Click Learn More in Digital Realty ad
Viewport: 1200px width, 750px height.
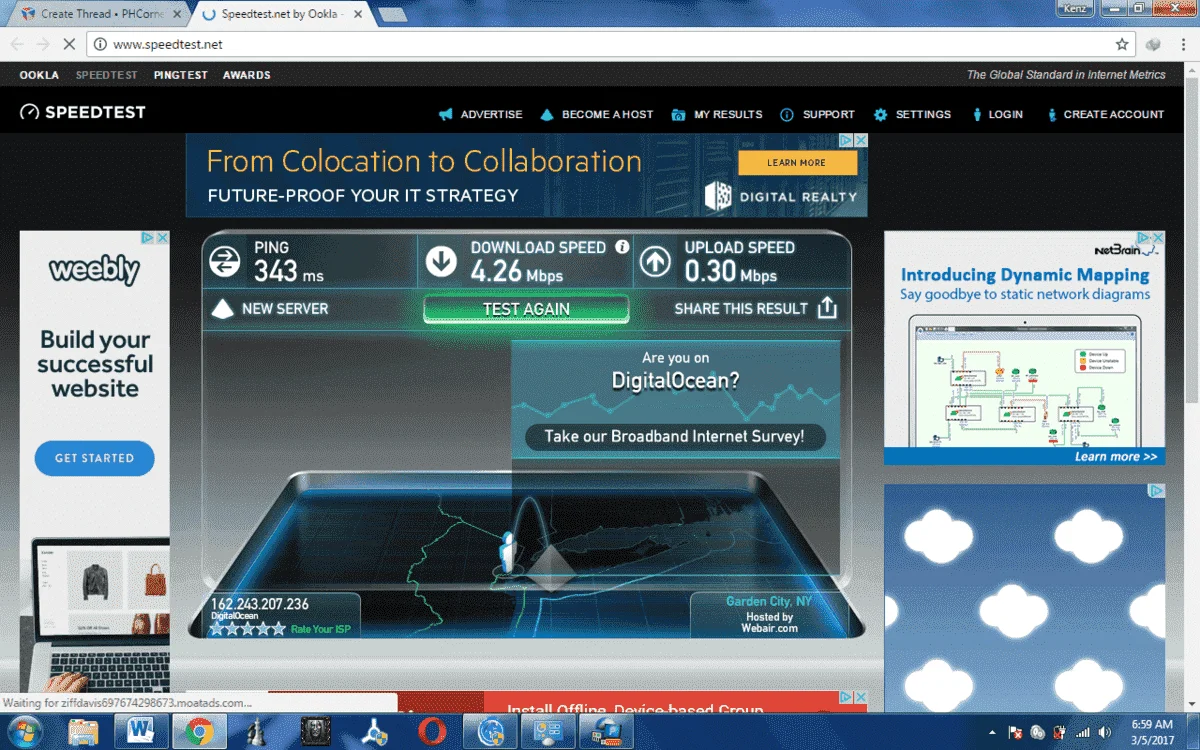click(797, 163)
